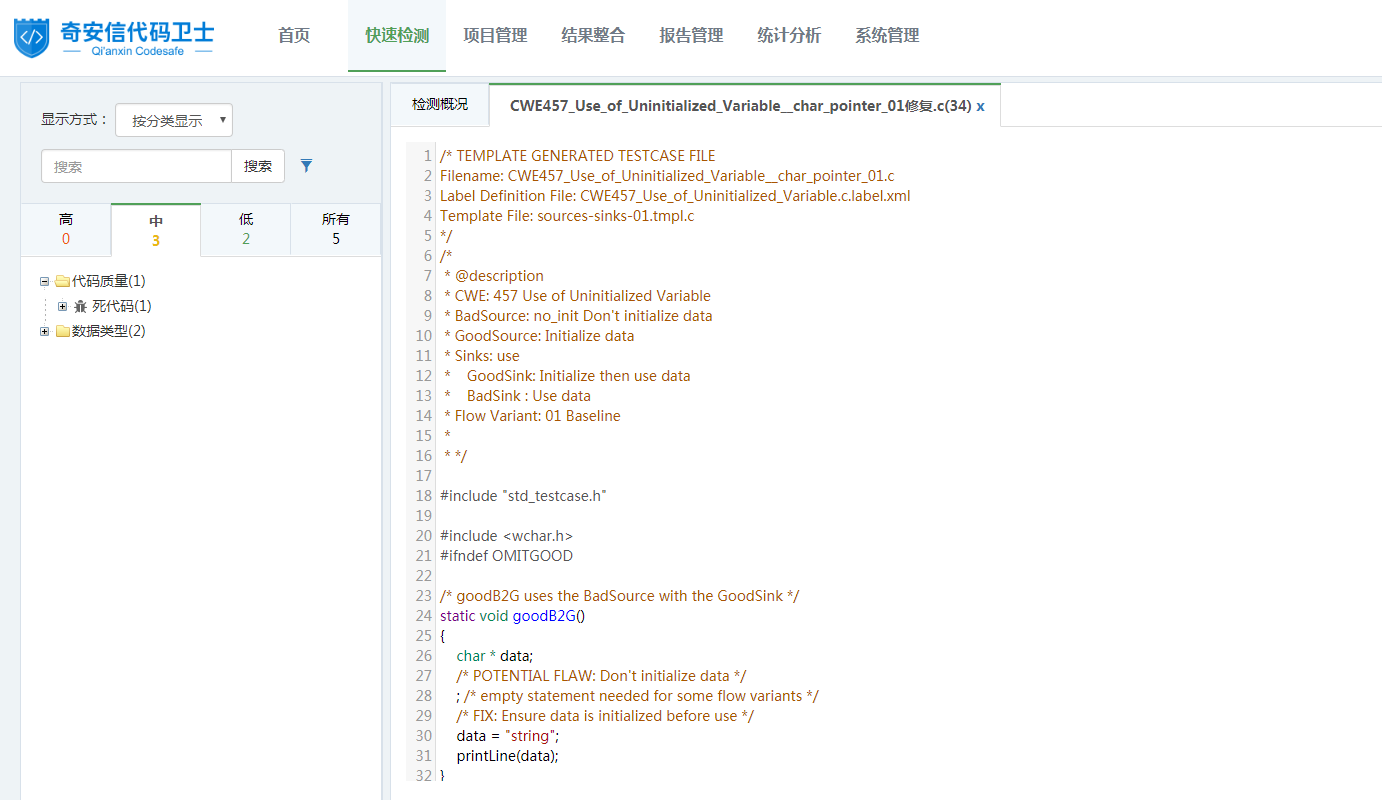This screenshot has width=1382, height=800.
Task: Show 低 severity defects tab
Action: pyautogui.click(x=246, y=229)
